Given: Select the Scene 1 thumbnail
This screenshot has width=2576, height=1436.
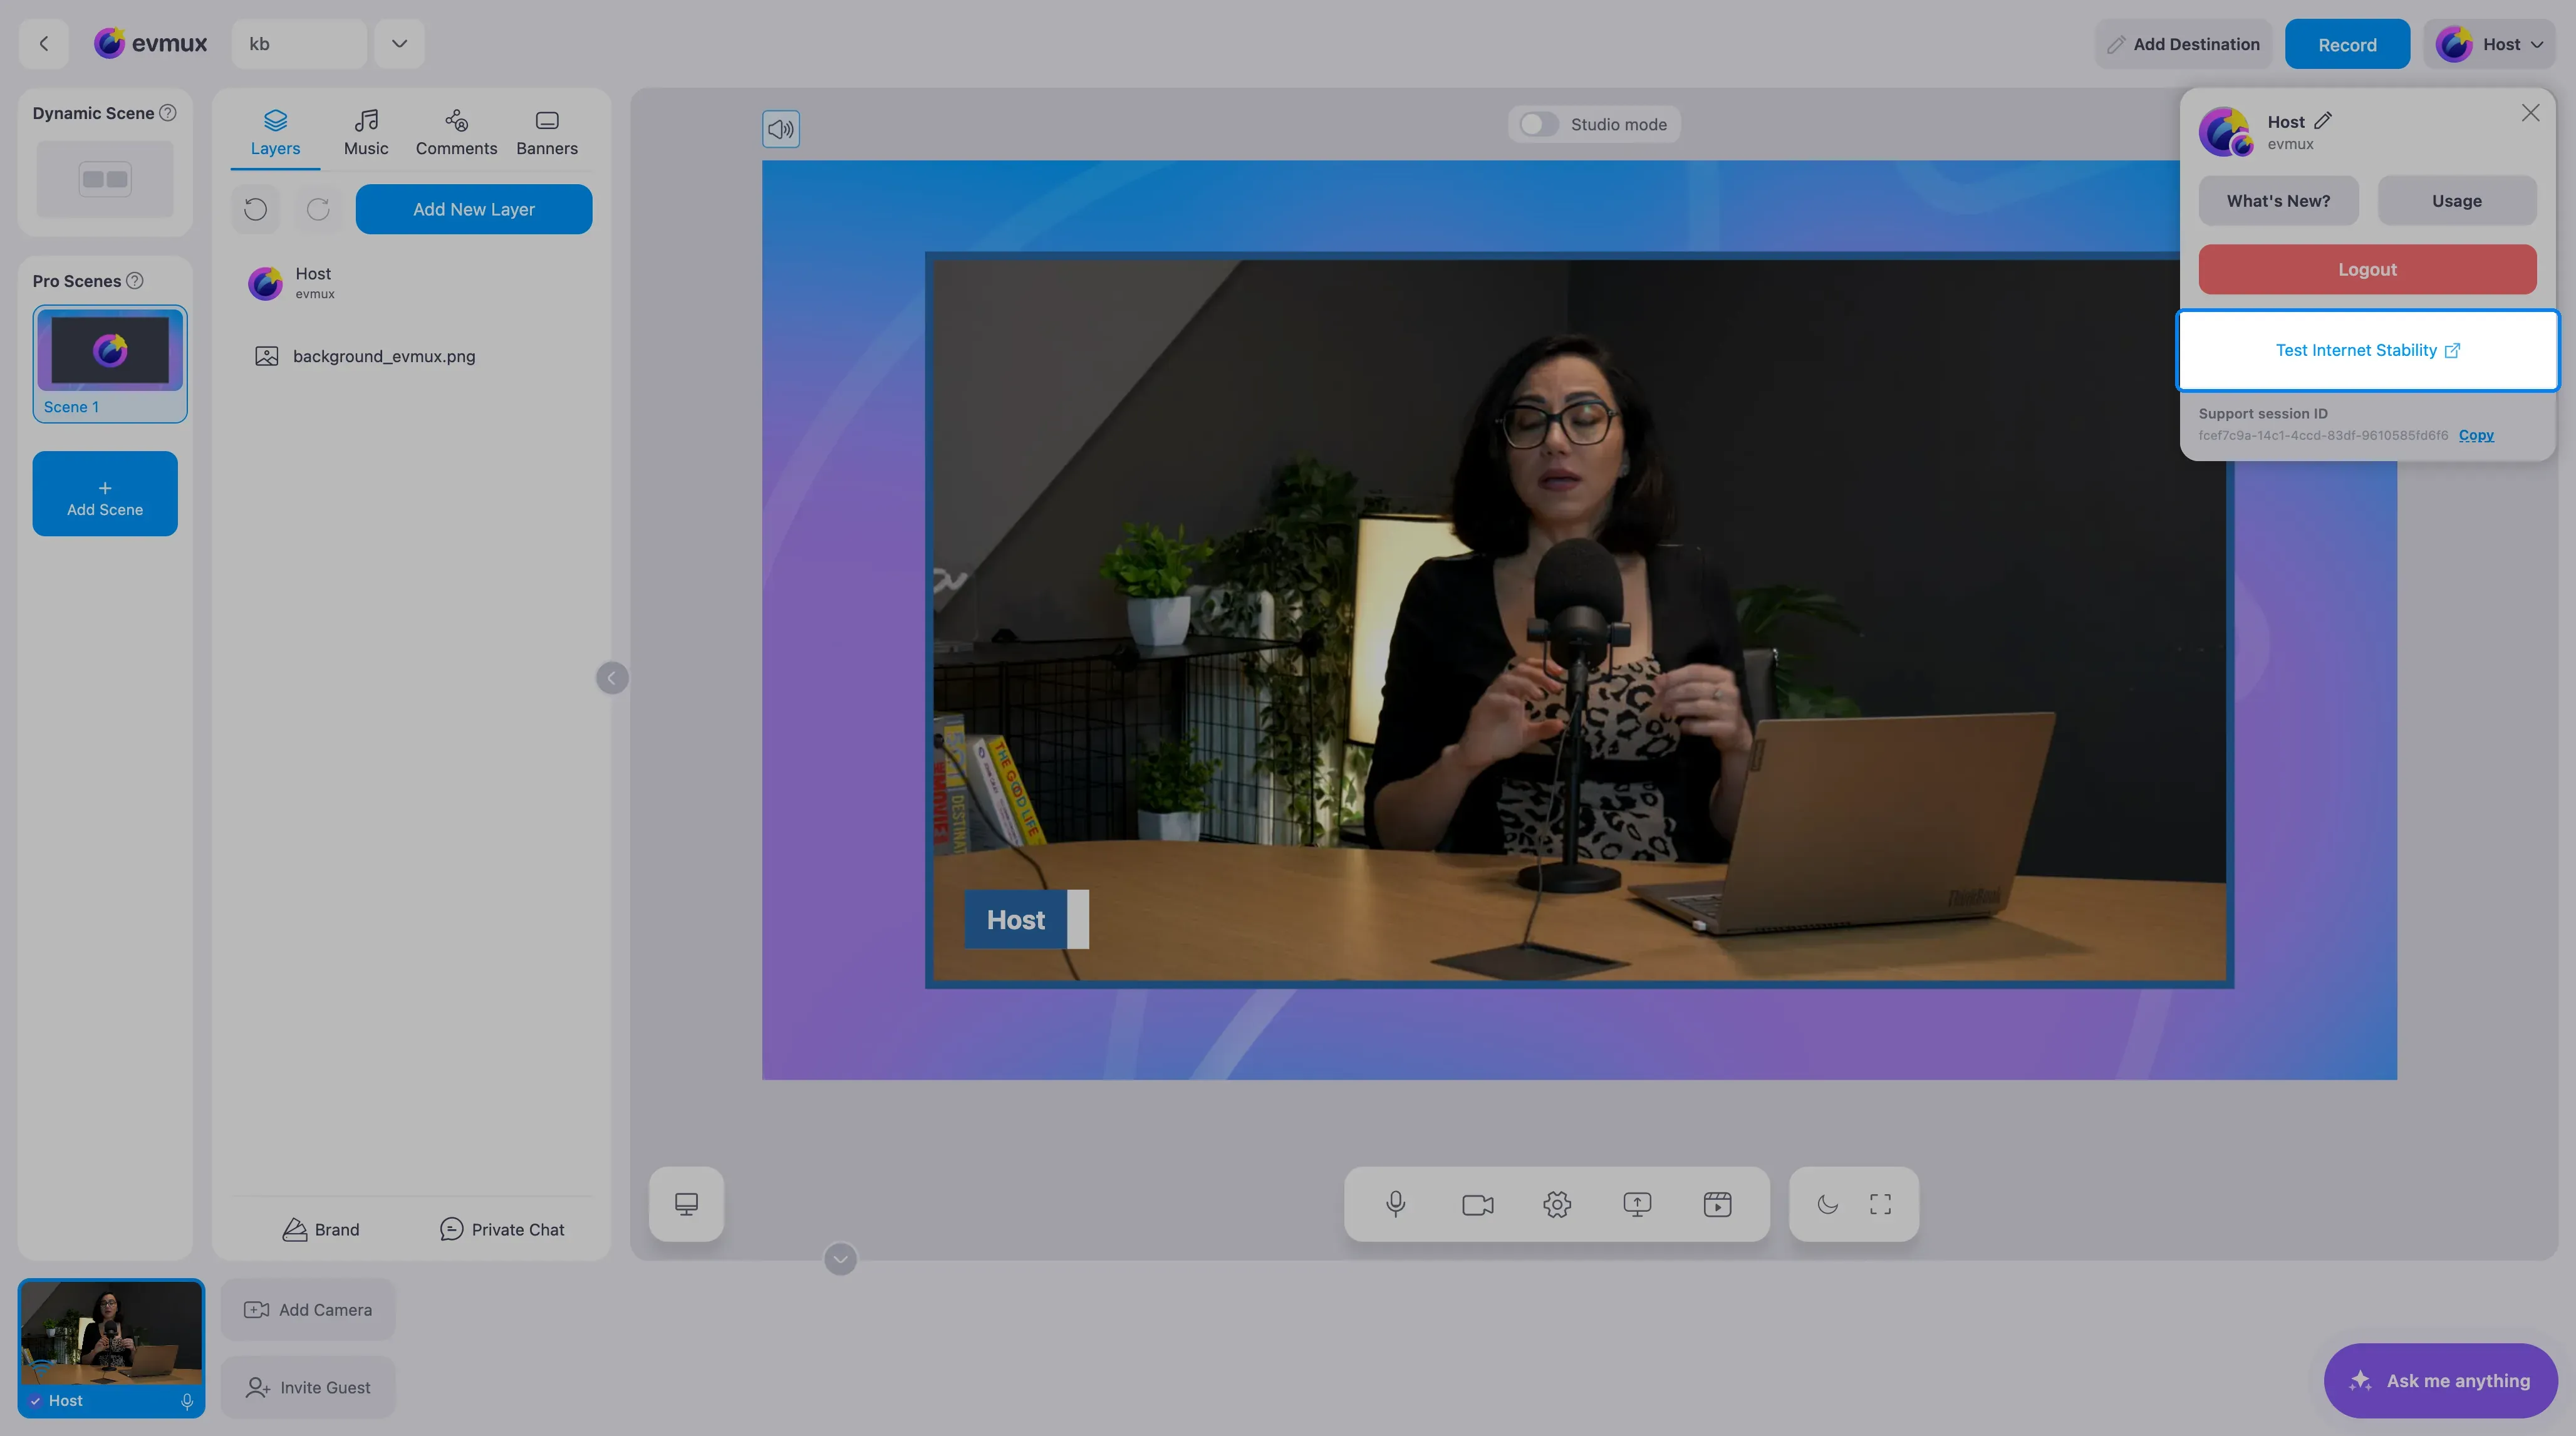Looking at the screenshot, I should point(110,364).
